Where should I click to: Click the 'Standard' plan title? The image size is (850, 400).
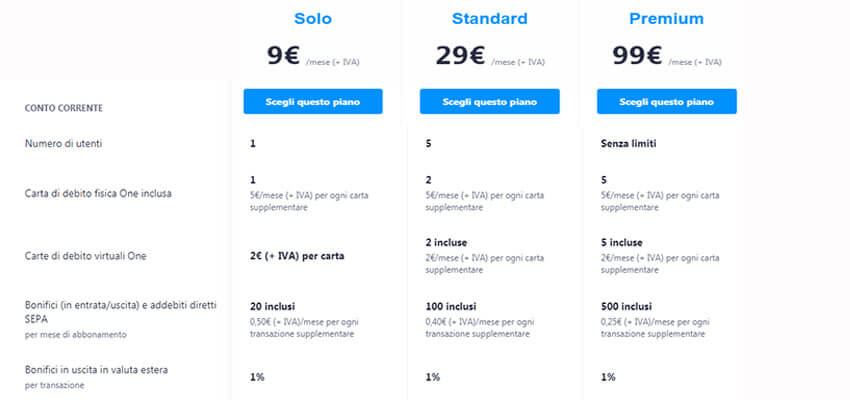click(x=490, y=19)
